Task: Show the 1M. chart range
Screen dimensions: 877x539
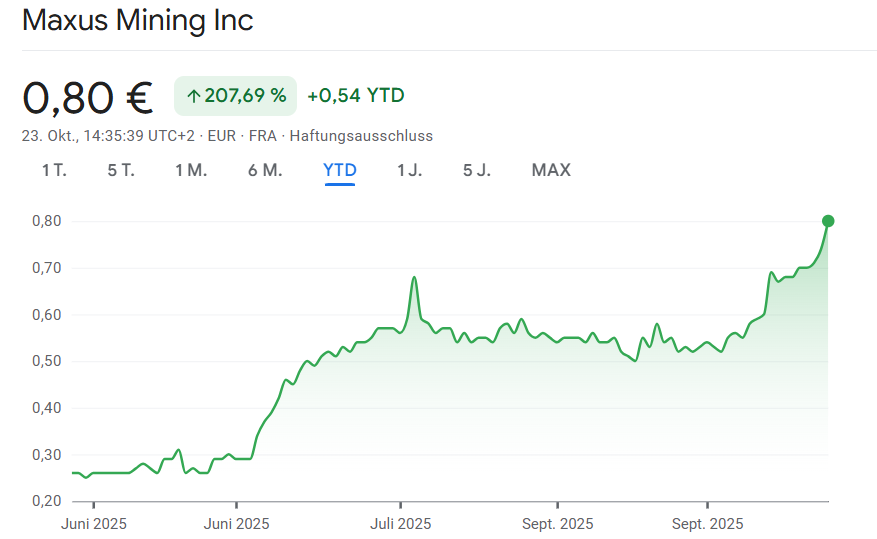Action: (x=191, y=170)
